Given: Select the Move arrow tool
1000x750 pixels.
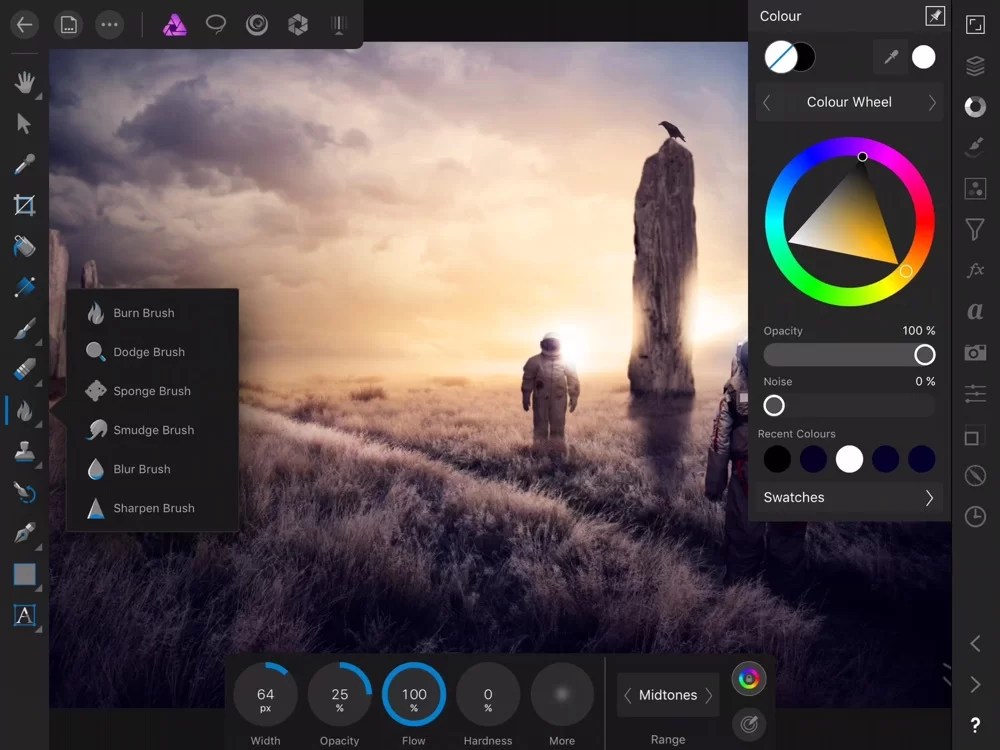Looking at the screenshot, I should (x=24, y=123).
